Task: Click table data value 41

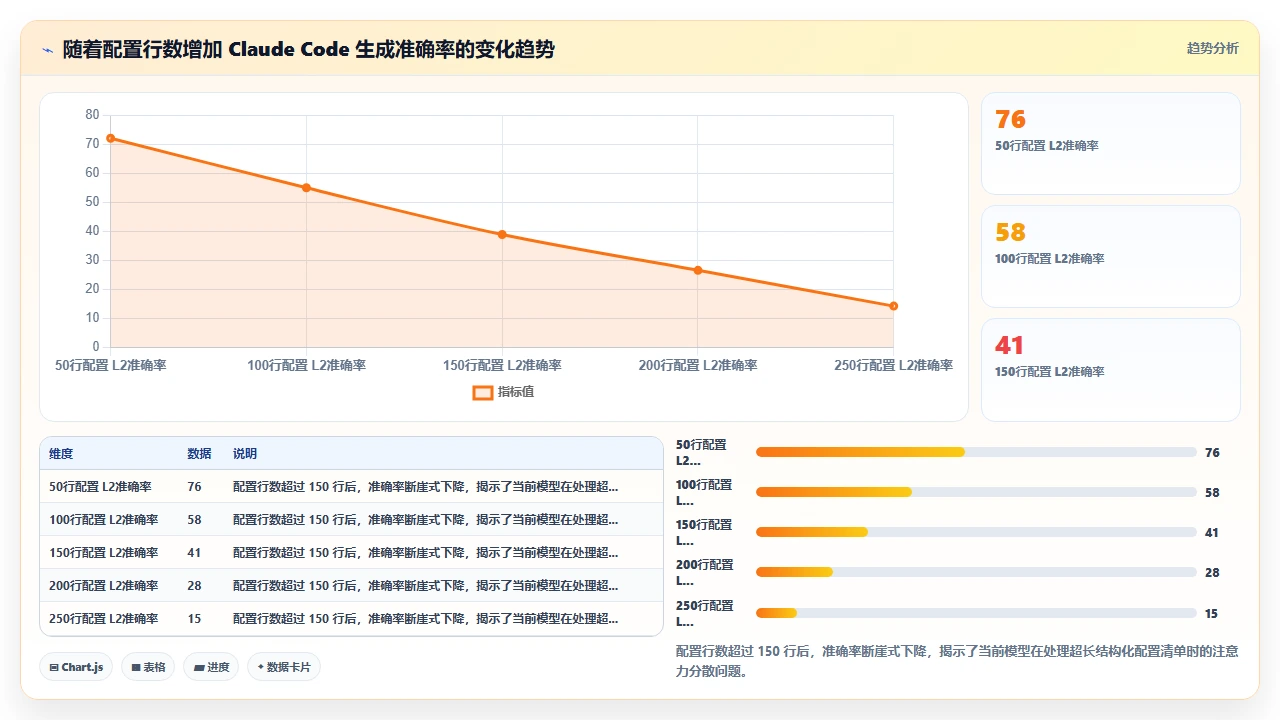Action: pos(194,553)
